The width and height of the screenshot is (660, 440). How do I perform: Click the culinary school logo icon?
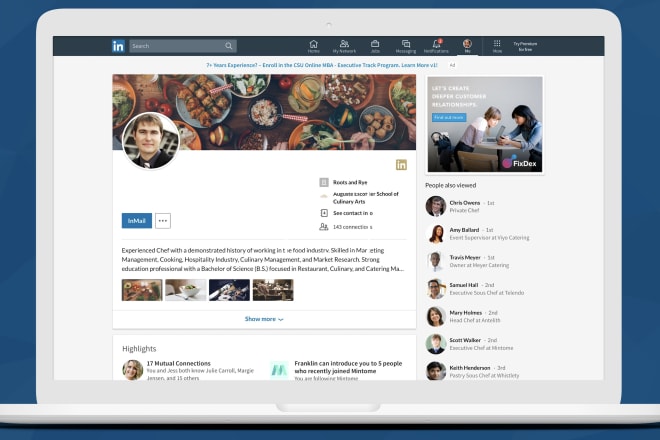(324, 196)
